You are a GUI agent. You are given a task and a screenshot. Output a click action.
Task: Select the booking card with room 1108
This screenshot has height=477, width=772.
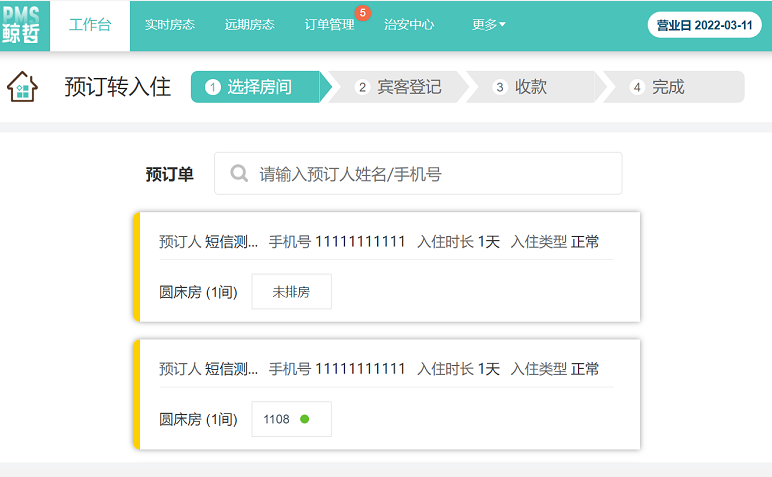(386, 394)
